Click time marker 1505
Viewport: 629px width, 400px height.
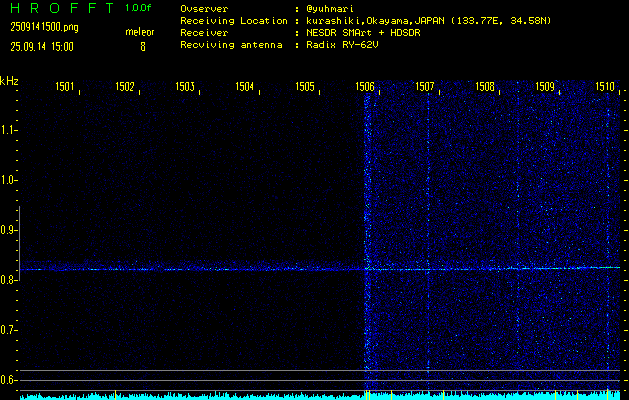click(x=305, y=86)
